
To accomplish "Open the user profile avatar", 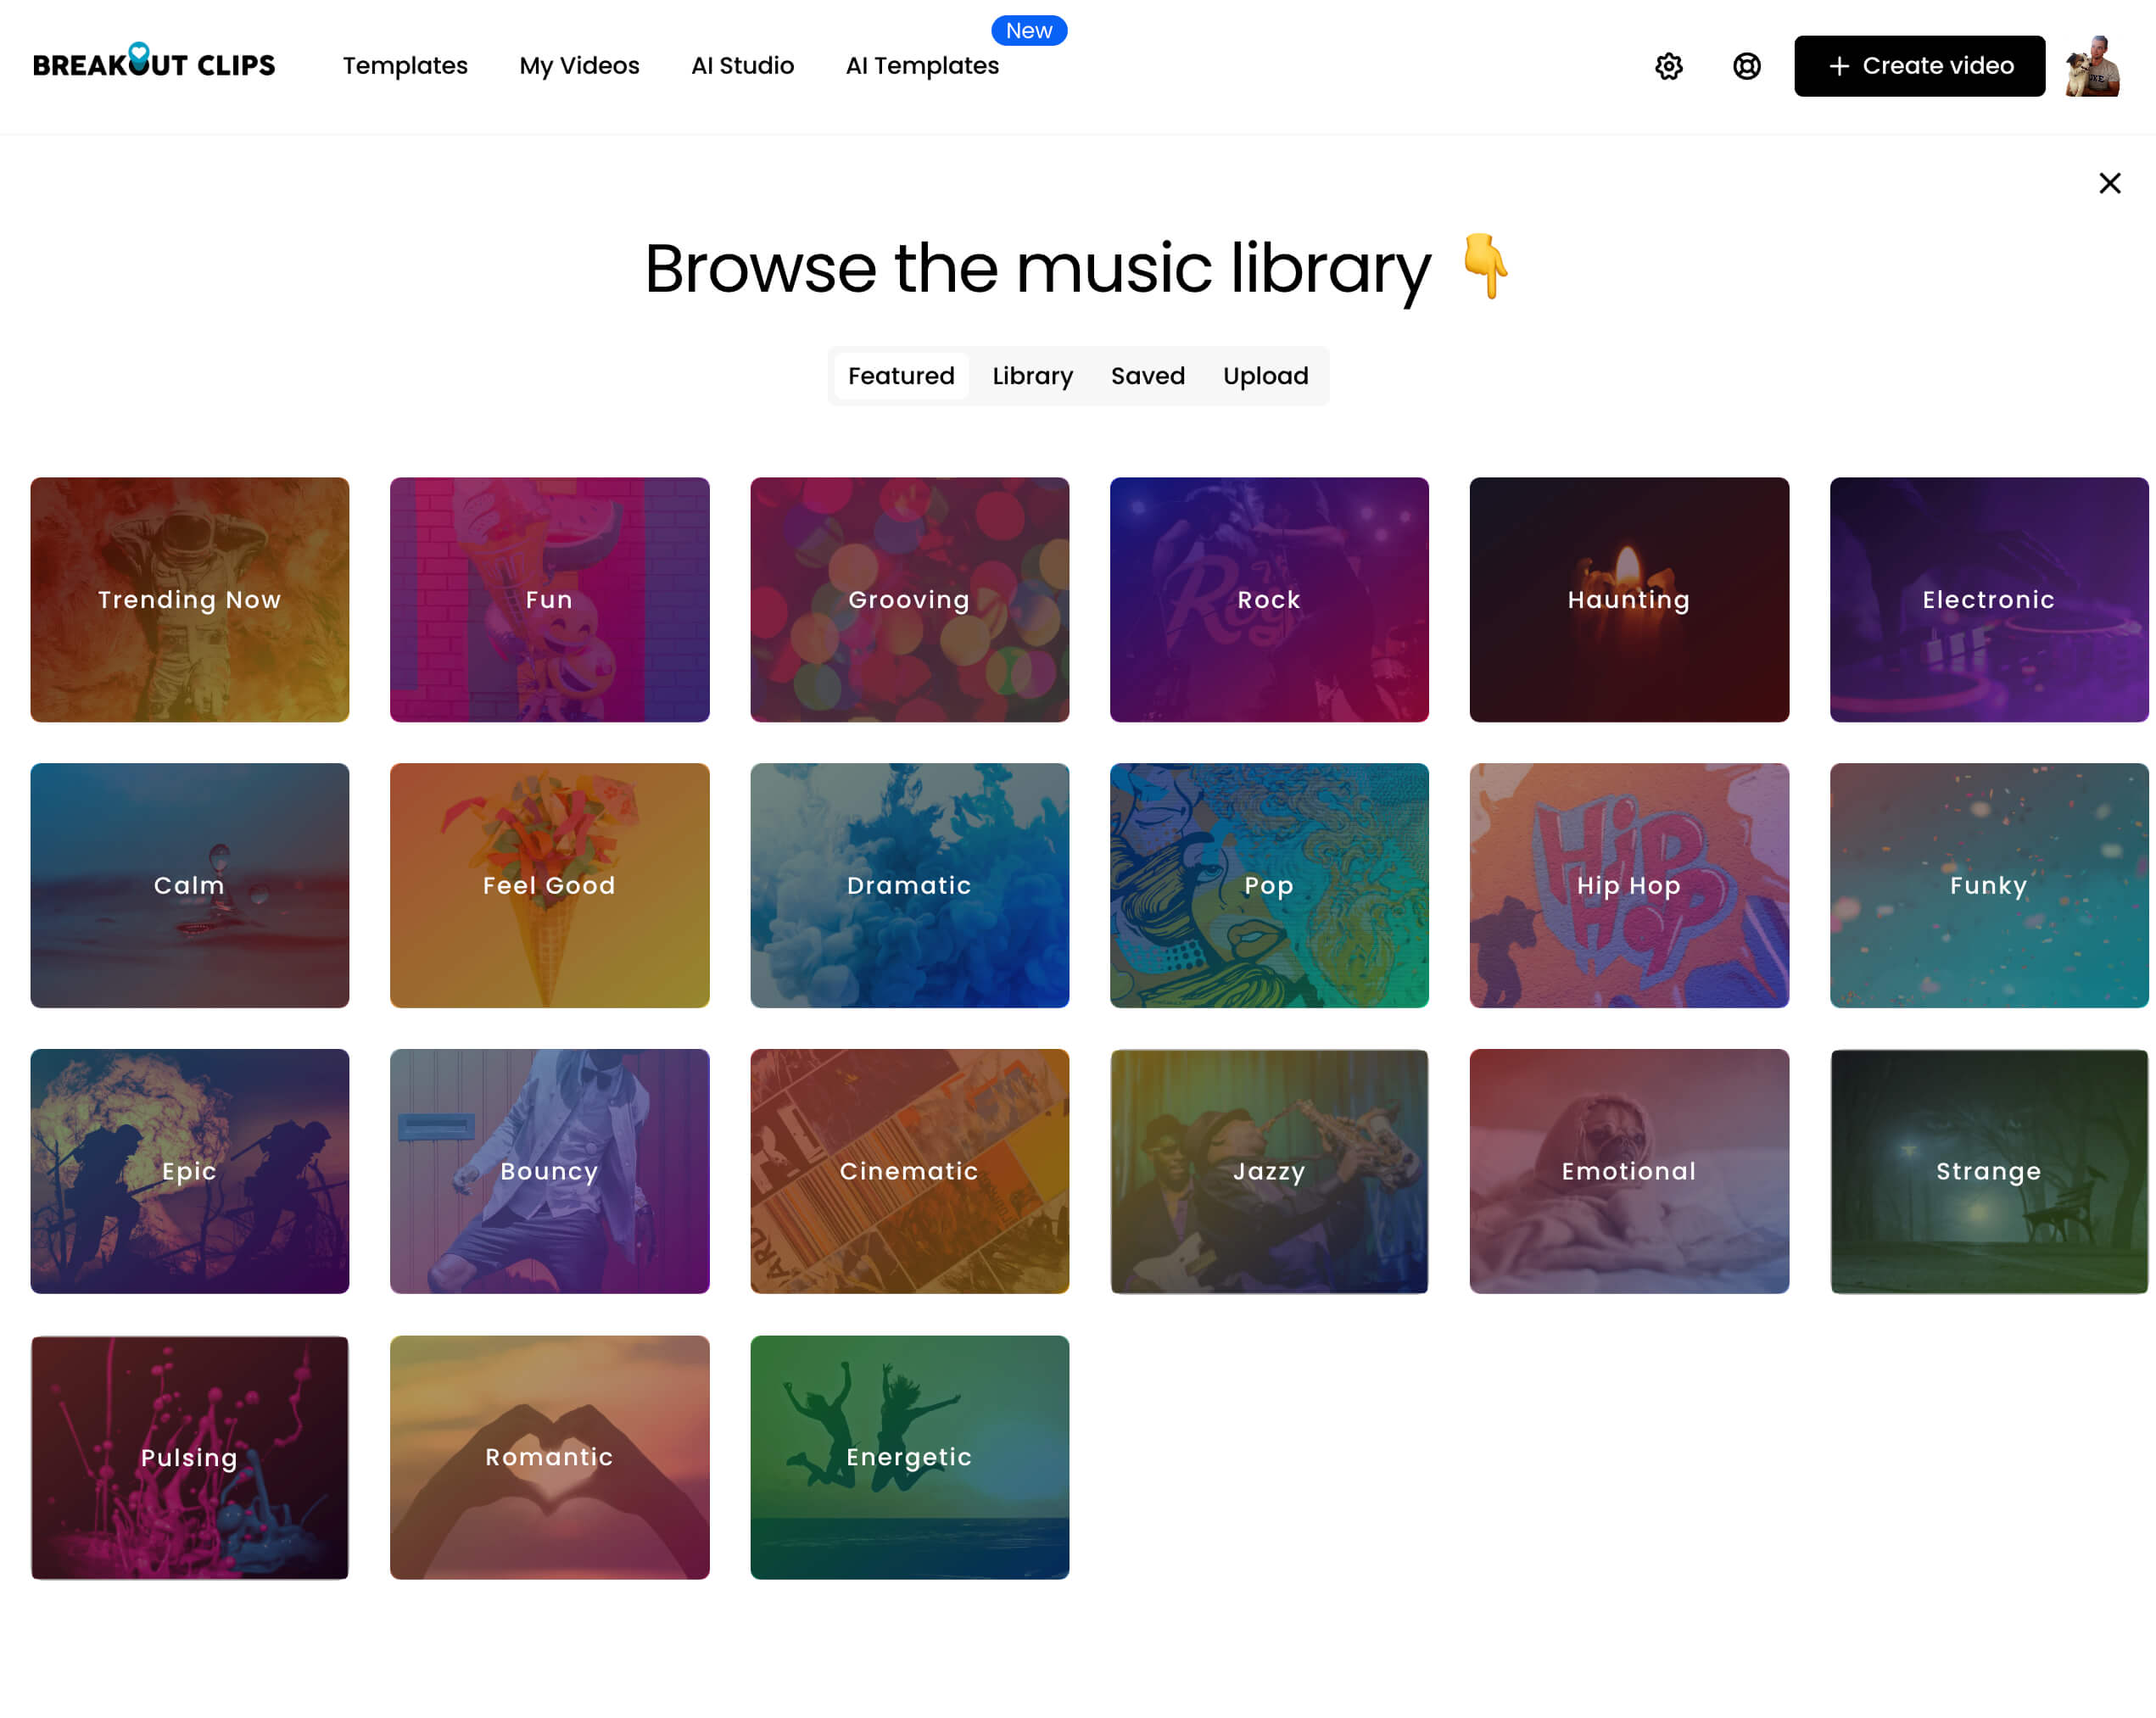I will tap(2092, 66).
